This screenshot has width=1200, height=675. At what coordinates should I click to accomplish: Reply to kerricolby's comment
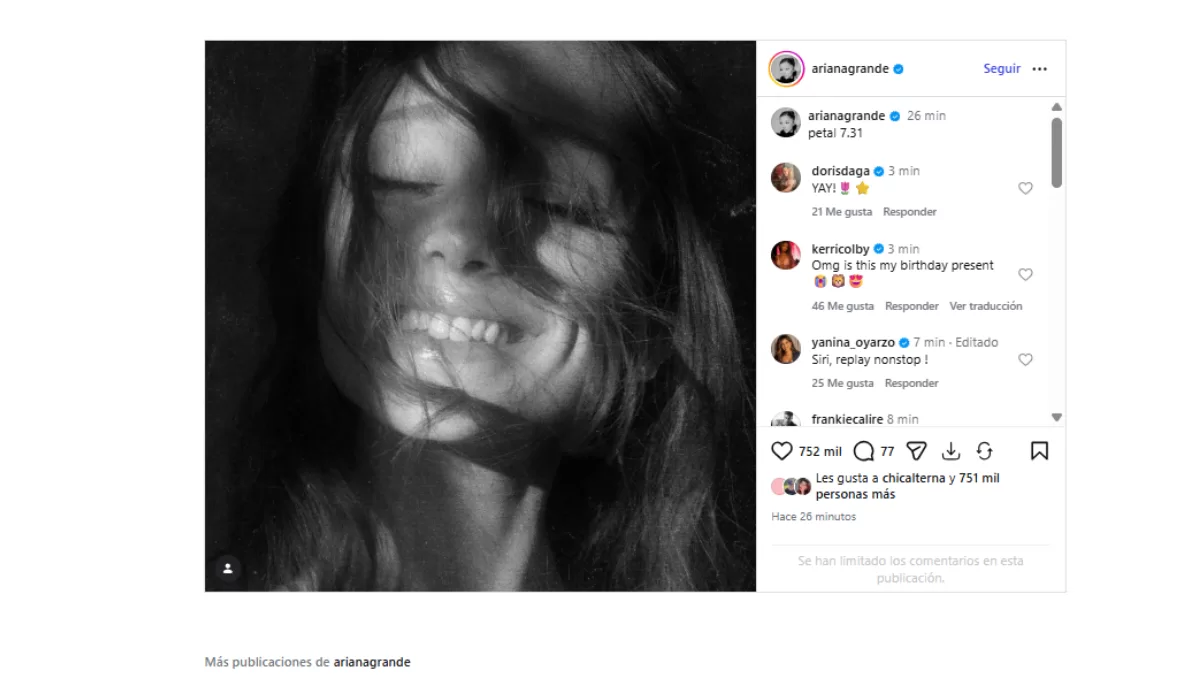(911, 306)
